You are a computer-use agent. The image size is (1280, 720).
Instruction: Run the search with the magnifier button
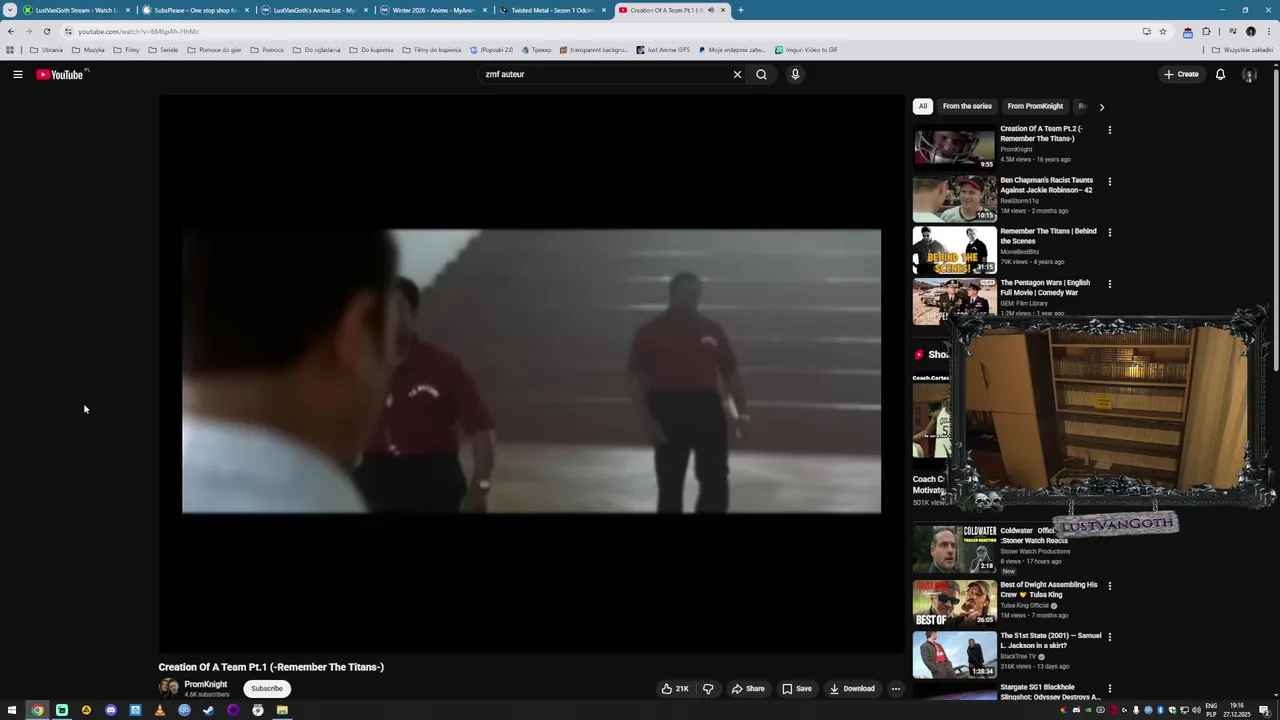[762, 74]
